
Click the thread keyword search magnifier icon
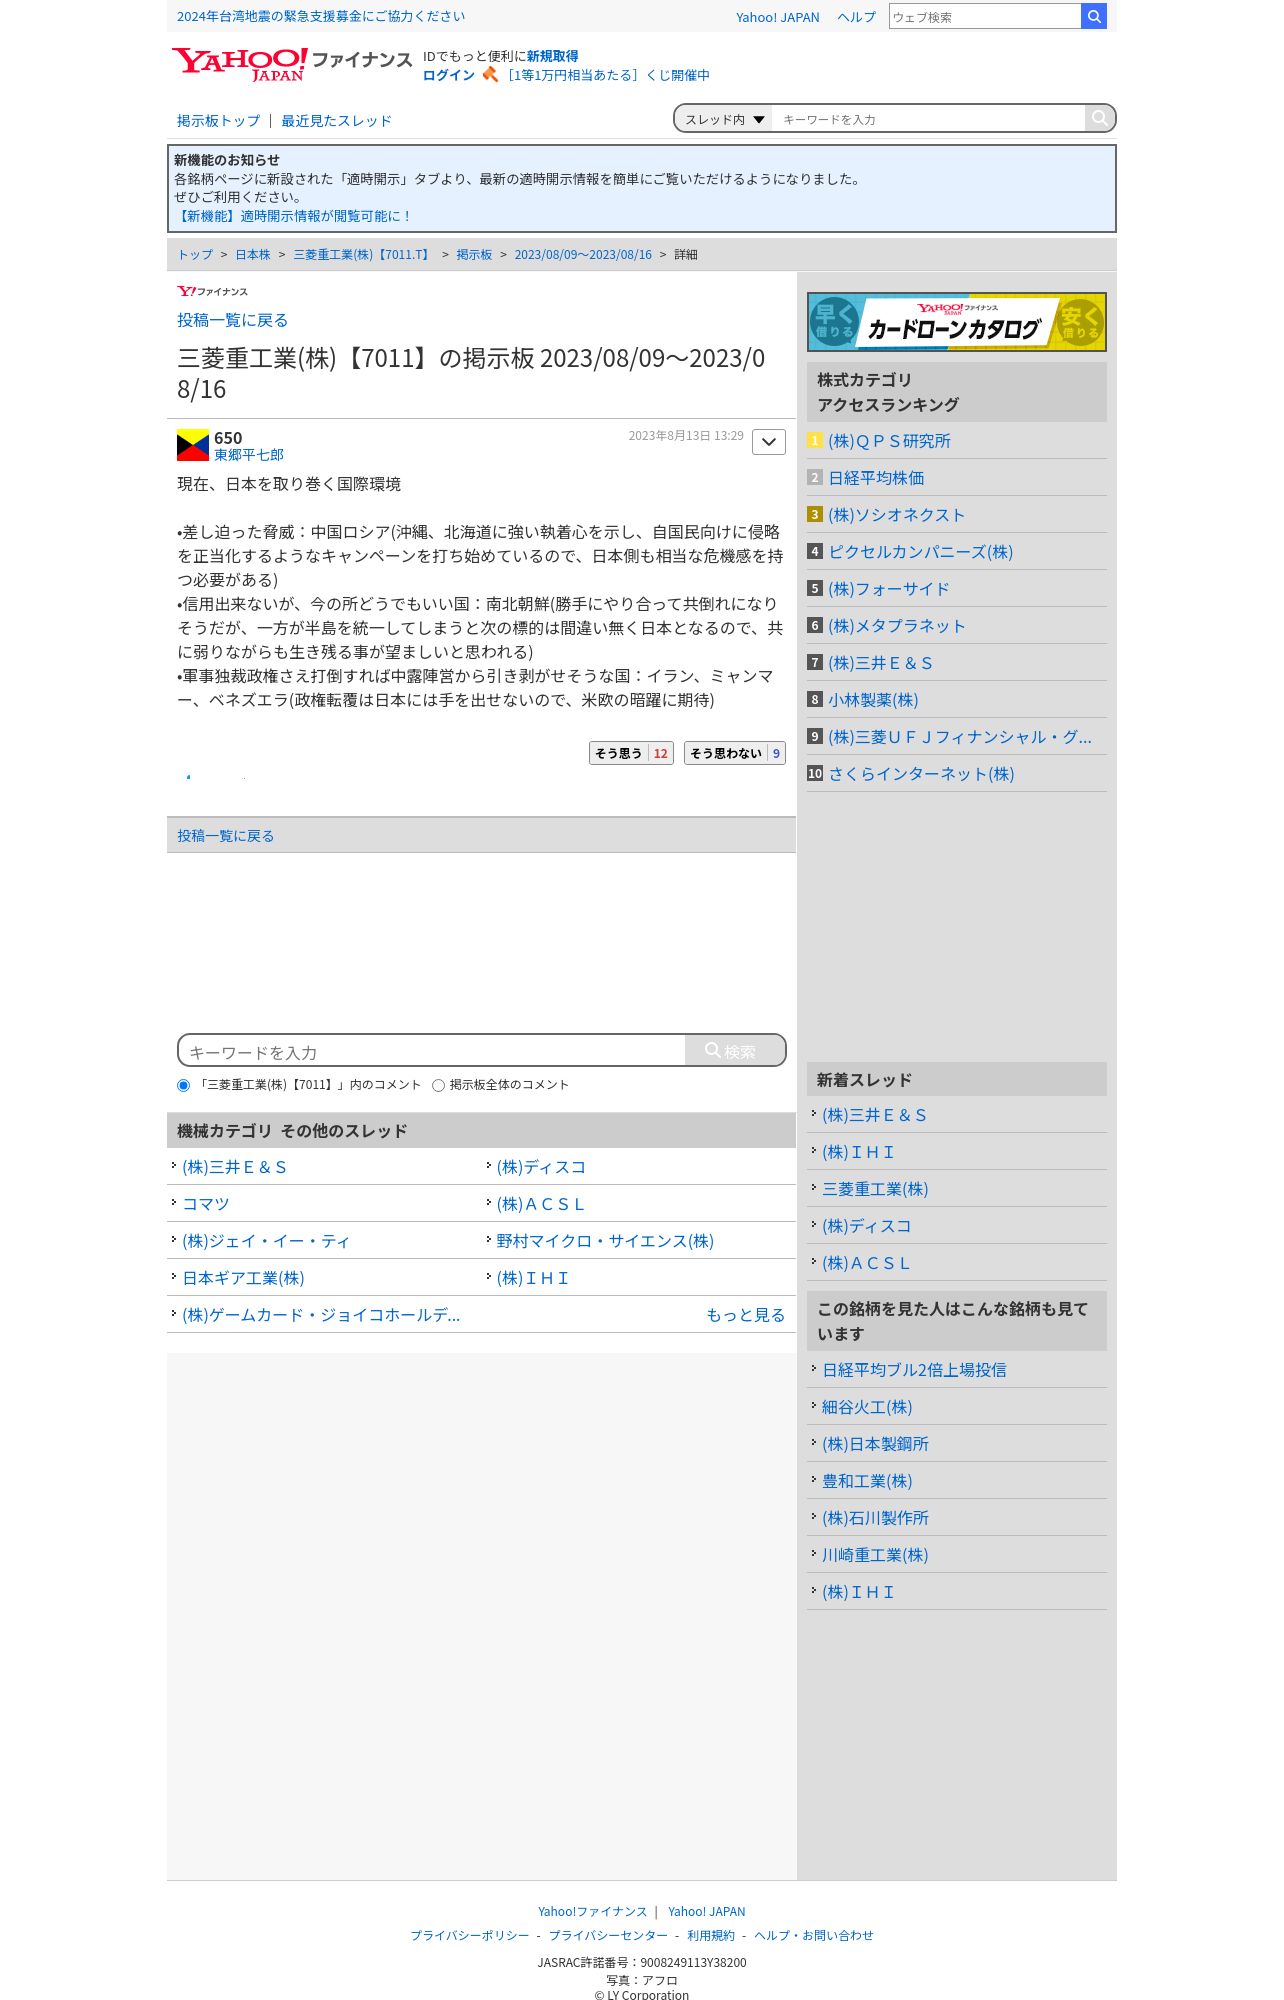(x=1099, y=118)
